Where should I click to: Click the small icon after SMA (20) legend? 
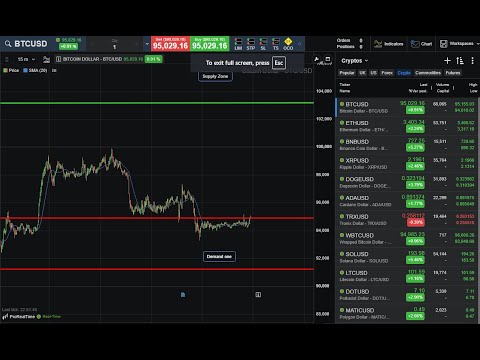click(x=54, y=70)
